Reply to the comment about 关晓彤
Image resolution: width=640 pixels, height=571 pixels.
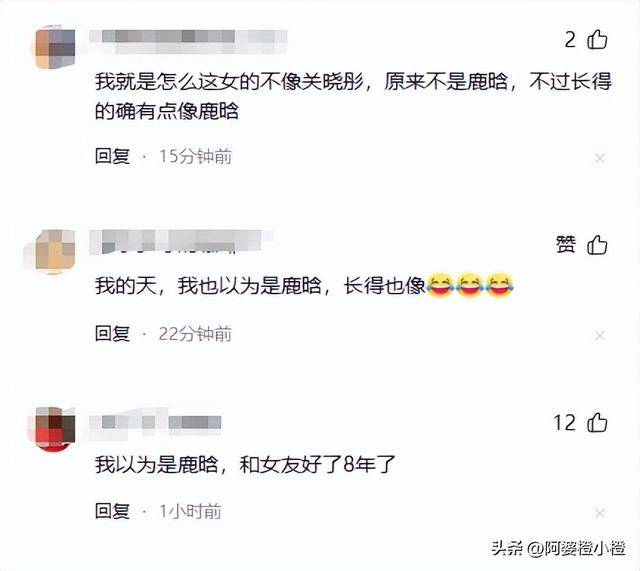[x=112, y=156]
